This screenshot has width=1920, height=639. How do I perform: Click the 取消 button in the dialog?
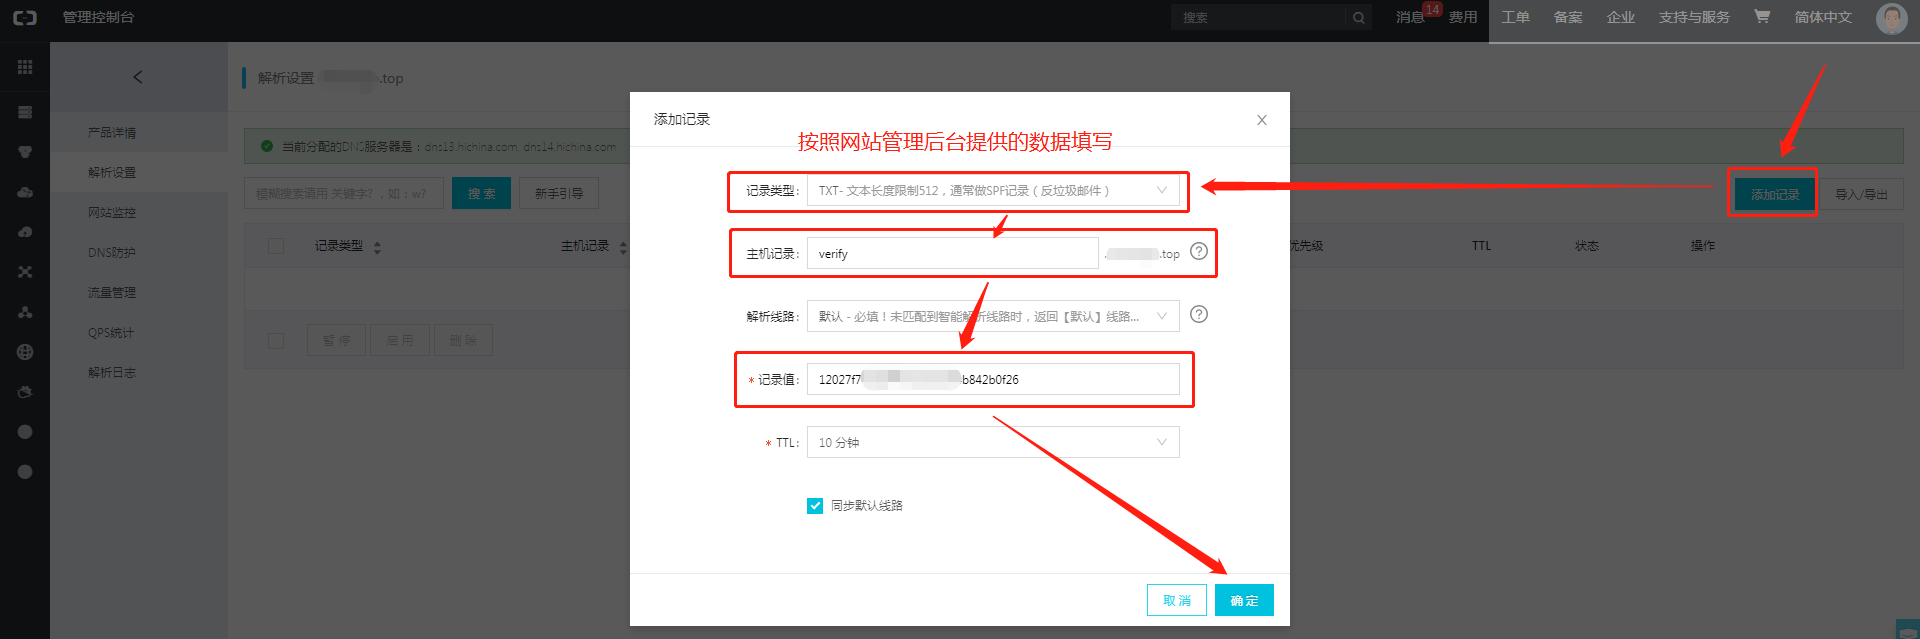click(1177, 600)
